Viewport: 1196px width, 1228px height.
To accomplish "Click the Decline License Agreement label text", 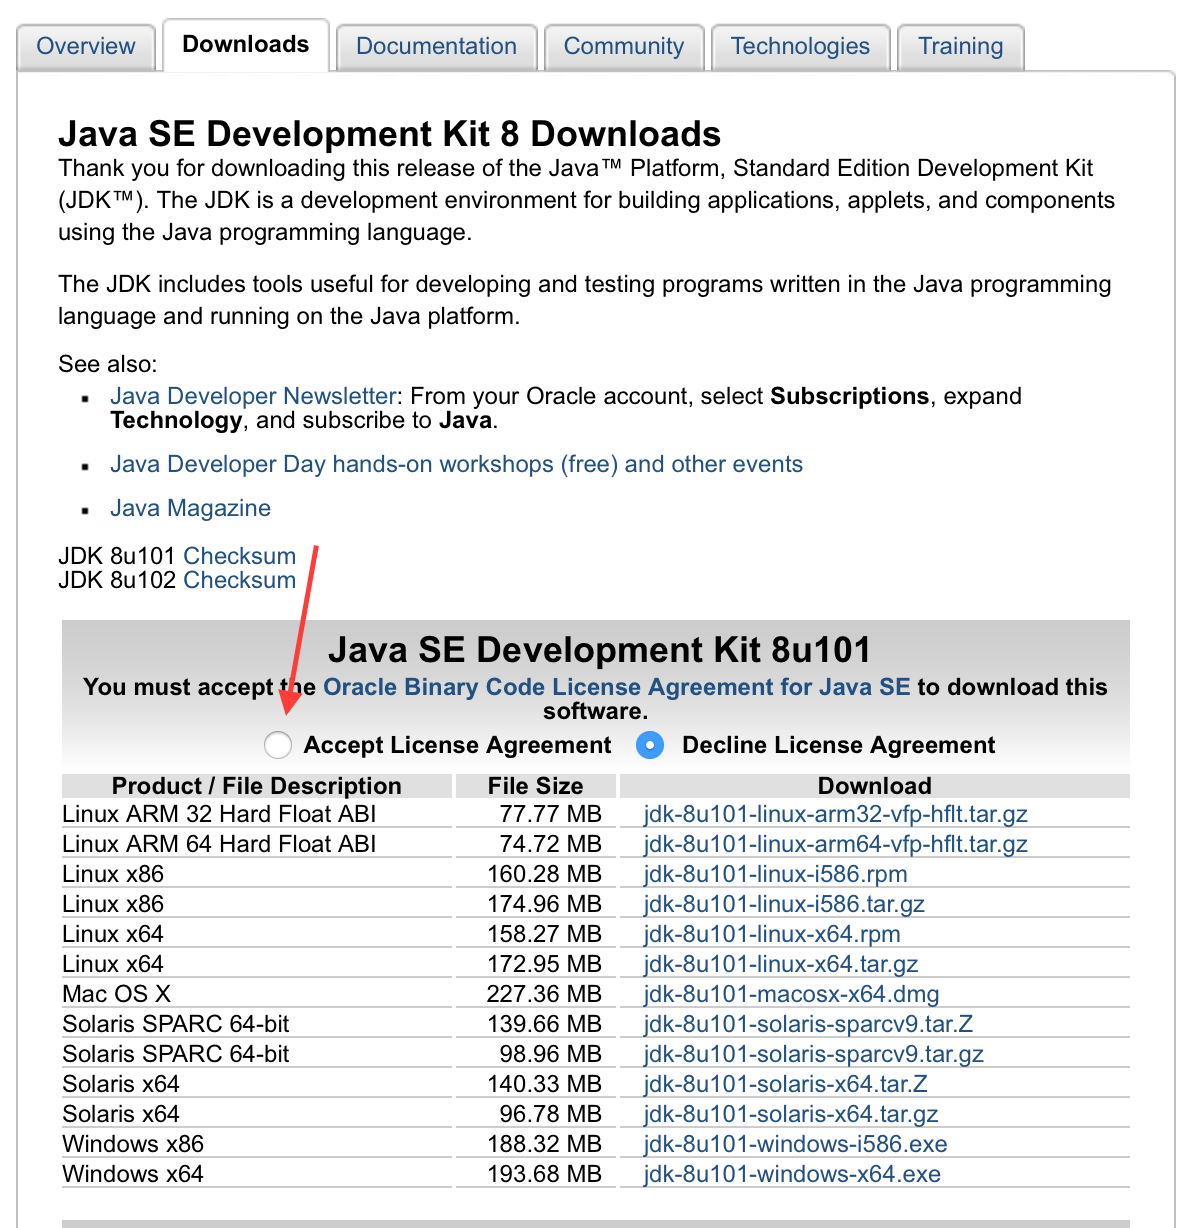I will (838, 745).
